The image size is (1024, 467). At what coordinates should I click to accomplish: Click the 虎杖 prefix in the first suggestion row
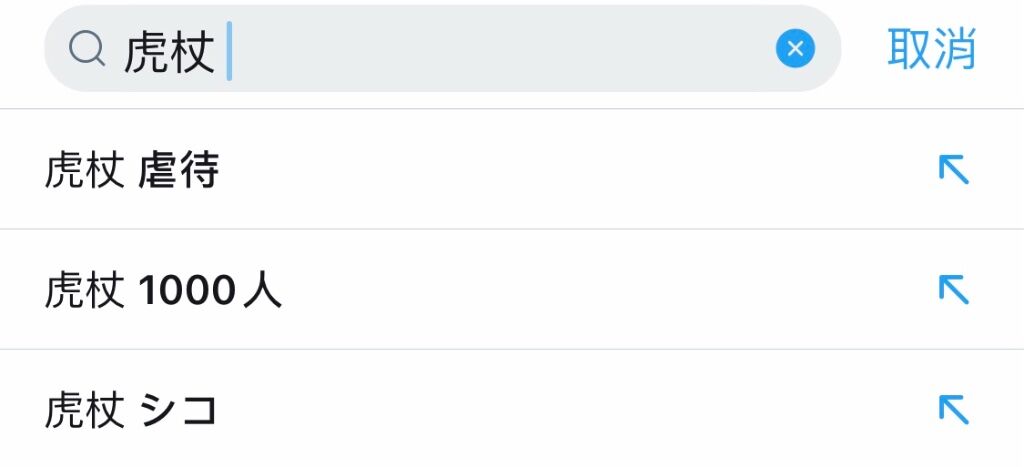(84, 170)
